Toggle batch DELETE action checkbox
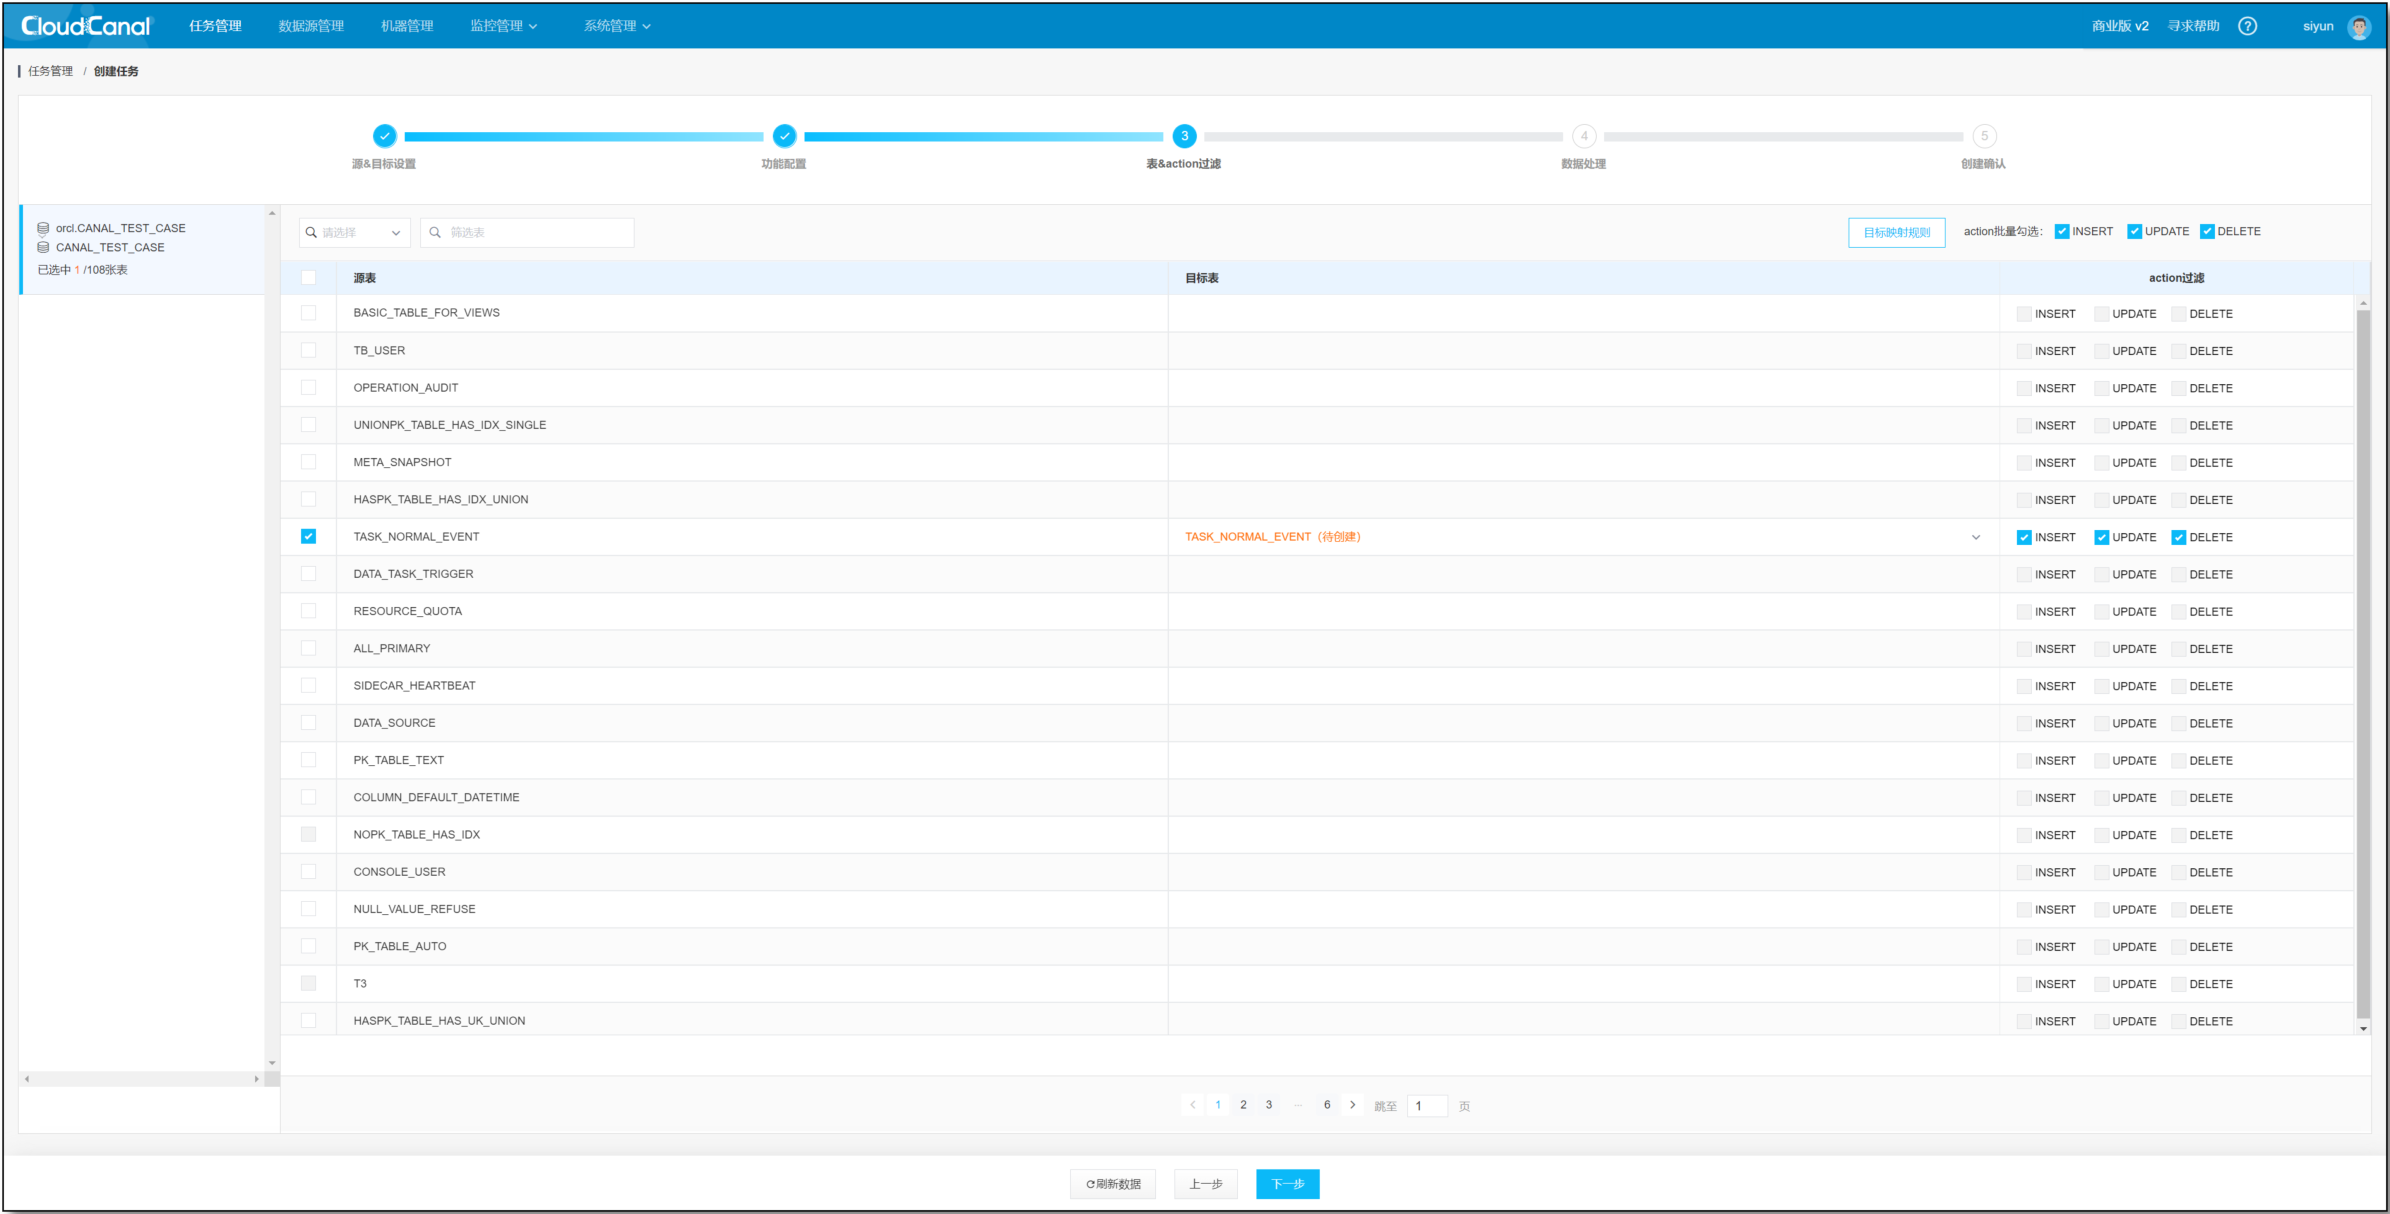Screen dimensions: 2390x1214 click(x=2207, y=231)
